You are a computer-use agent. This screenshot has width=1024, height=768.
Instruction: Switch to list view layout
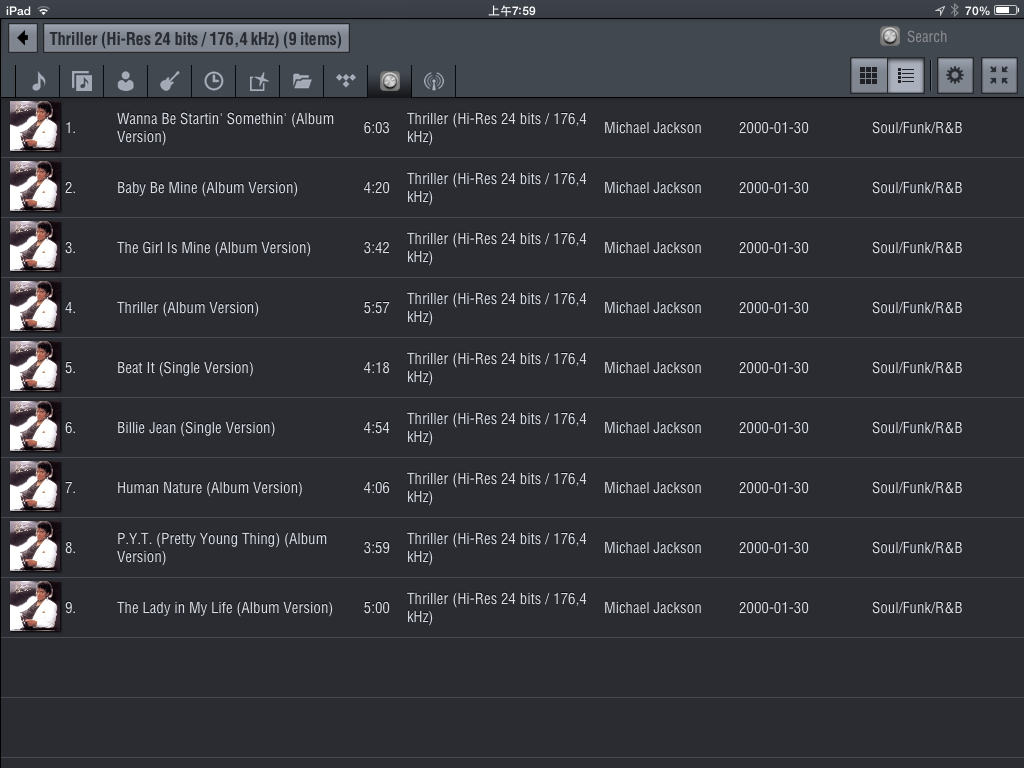click(x=906, y=76)
